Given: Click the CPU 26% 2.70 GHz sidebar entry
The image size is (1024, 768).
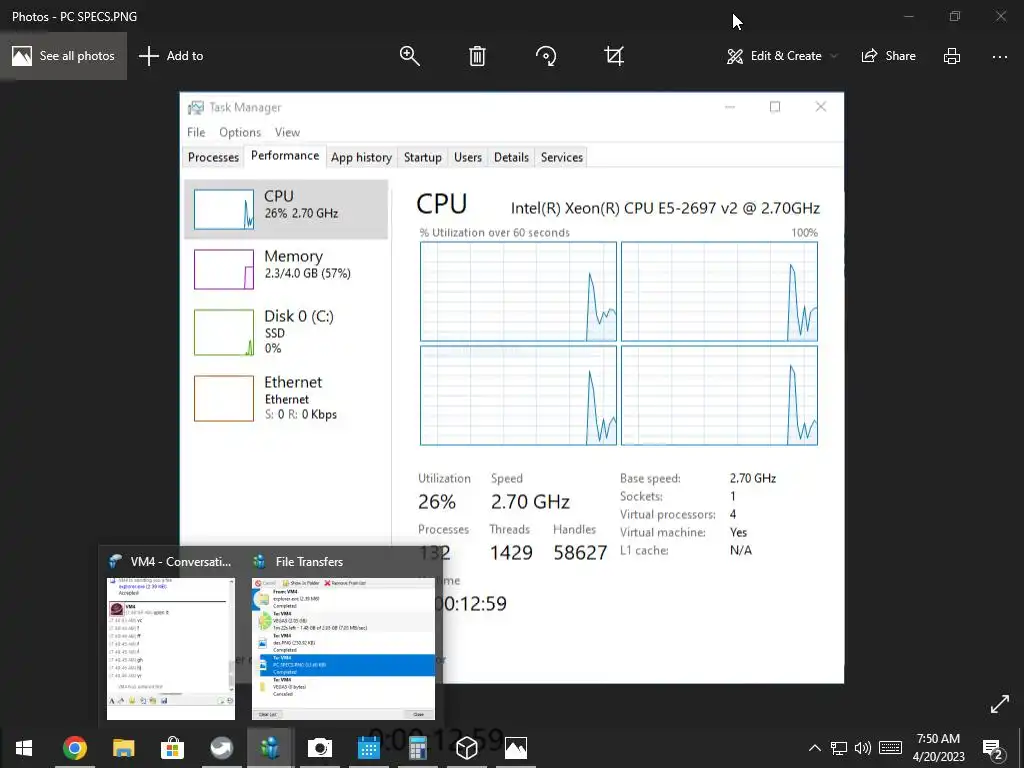Looking at the screenshot, I should pyautogui.click(x=286, y=209).
